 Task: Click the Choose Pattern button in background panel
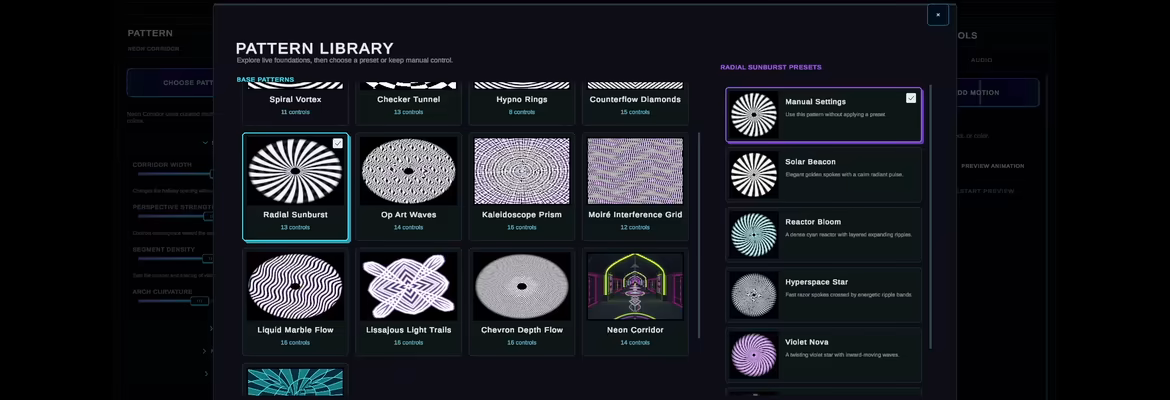coord(170,83)
